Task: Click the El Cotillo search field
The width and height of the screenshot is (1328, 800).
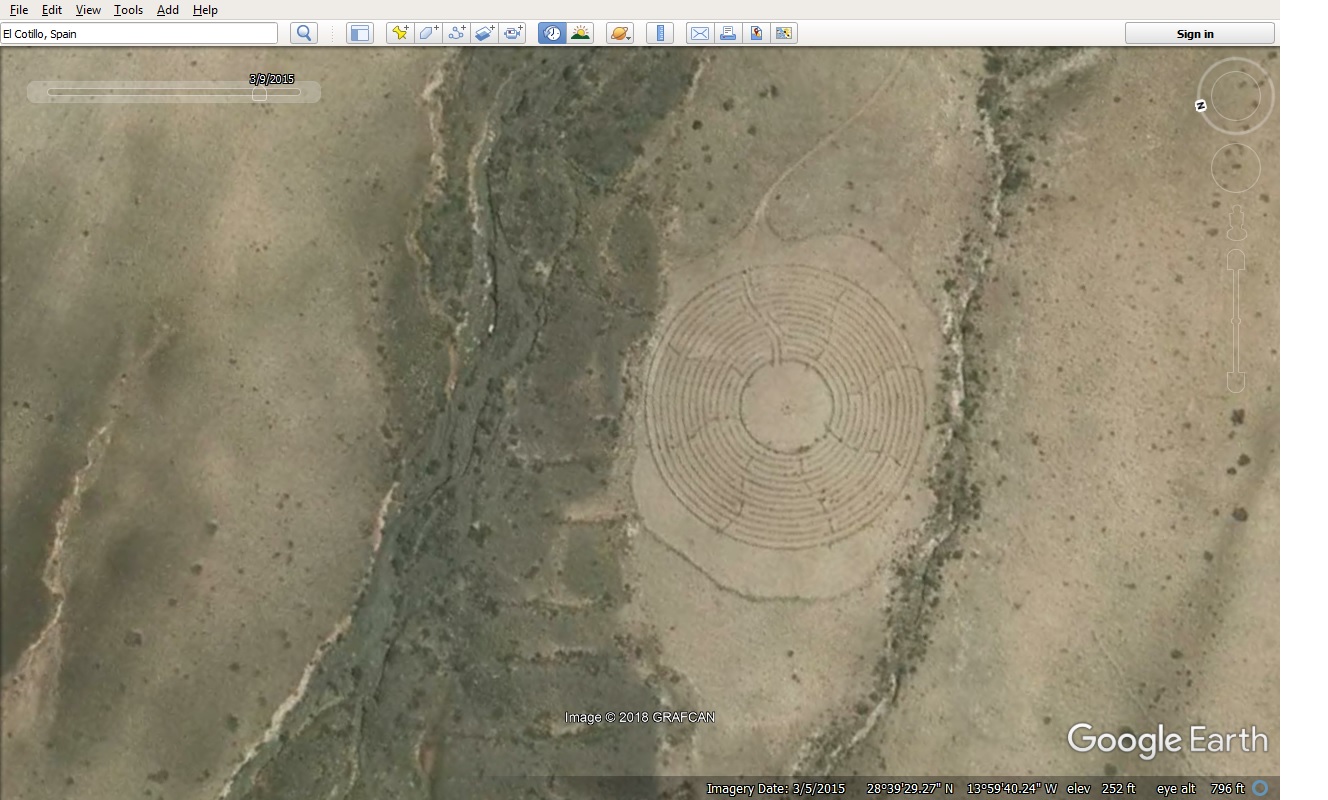Action: (139, 33)
